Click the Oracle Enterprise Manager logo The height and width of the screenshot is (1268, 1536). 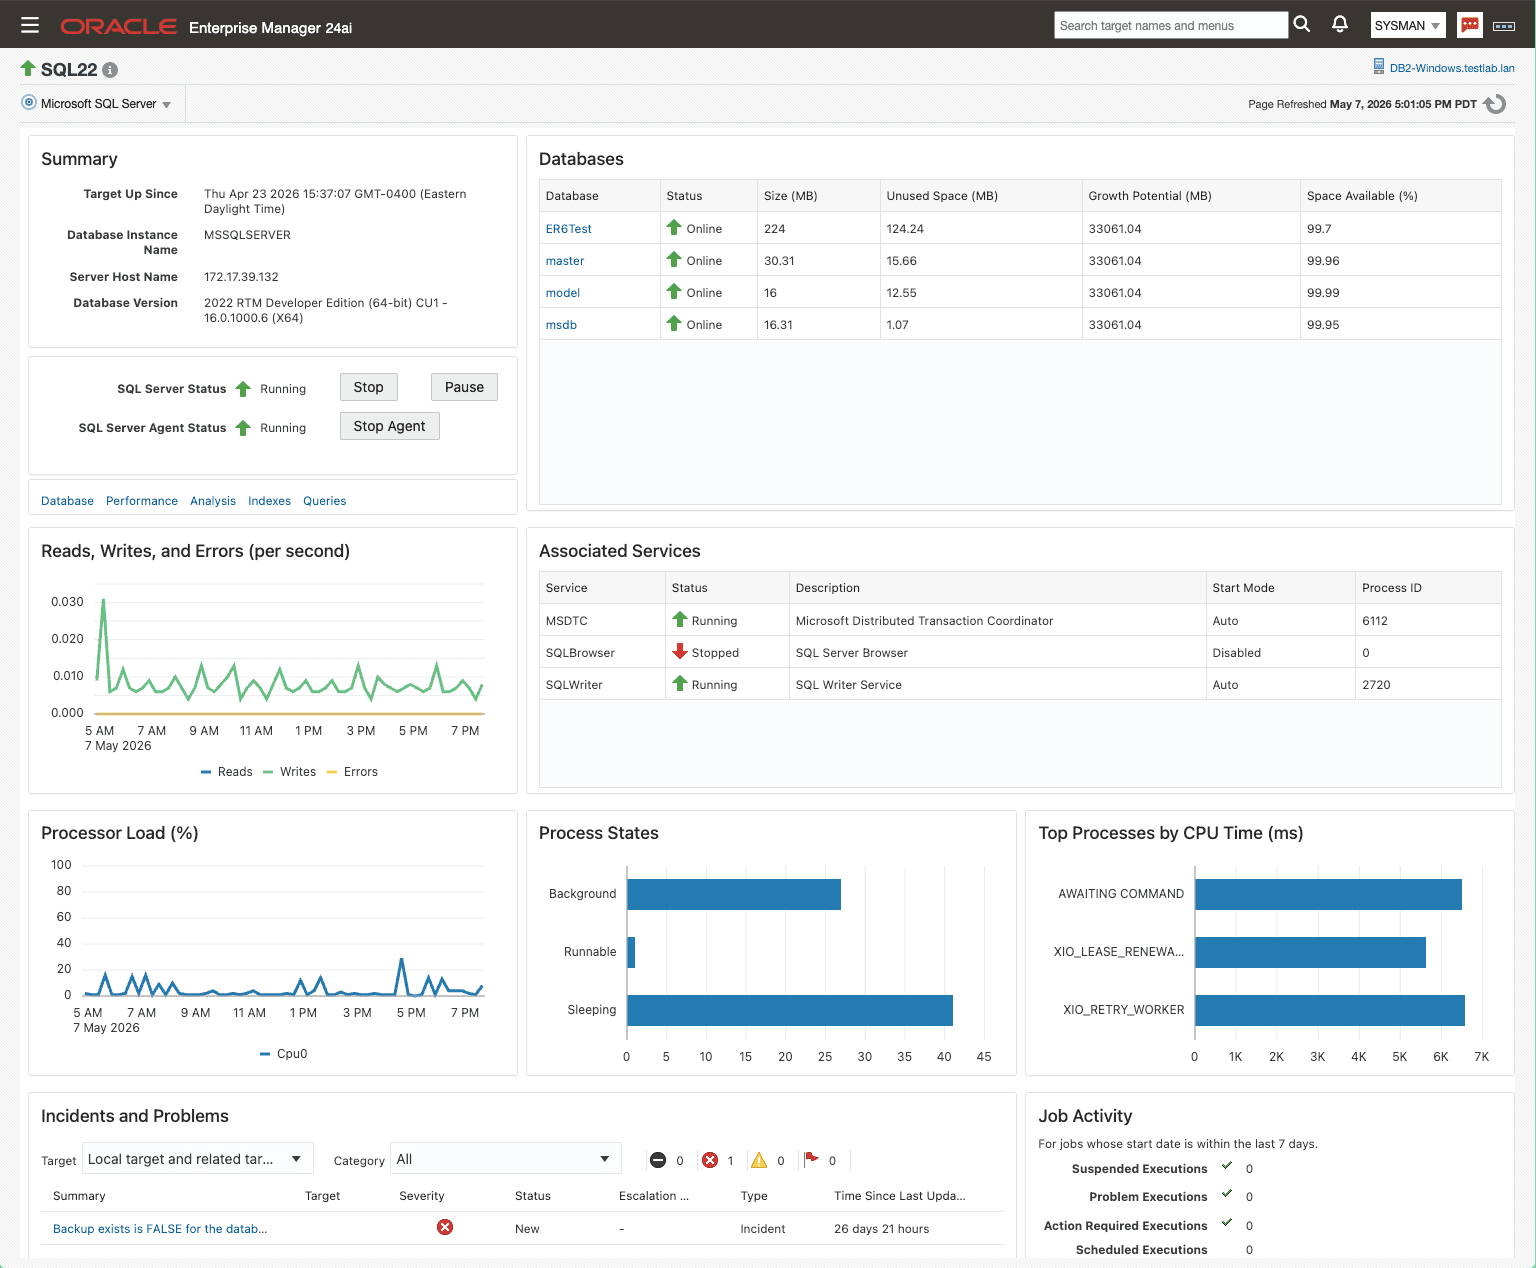(x=206, y=26)
